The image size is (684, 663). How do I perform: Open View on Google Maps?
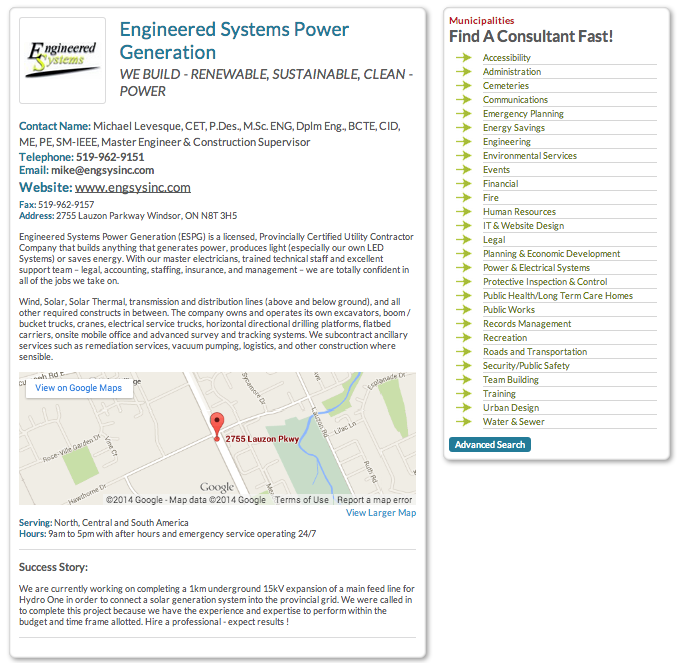pos(79,388)
